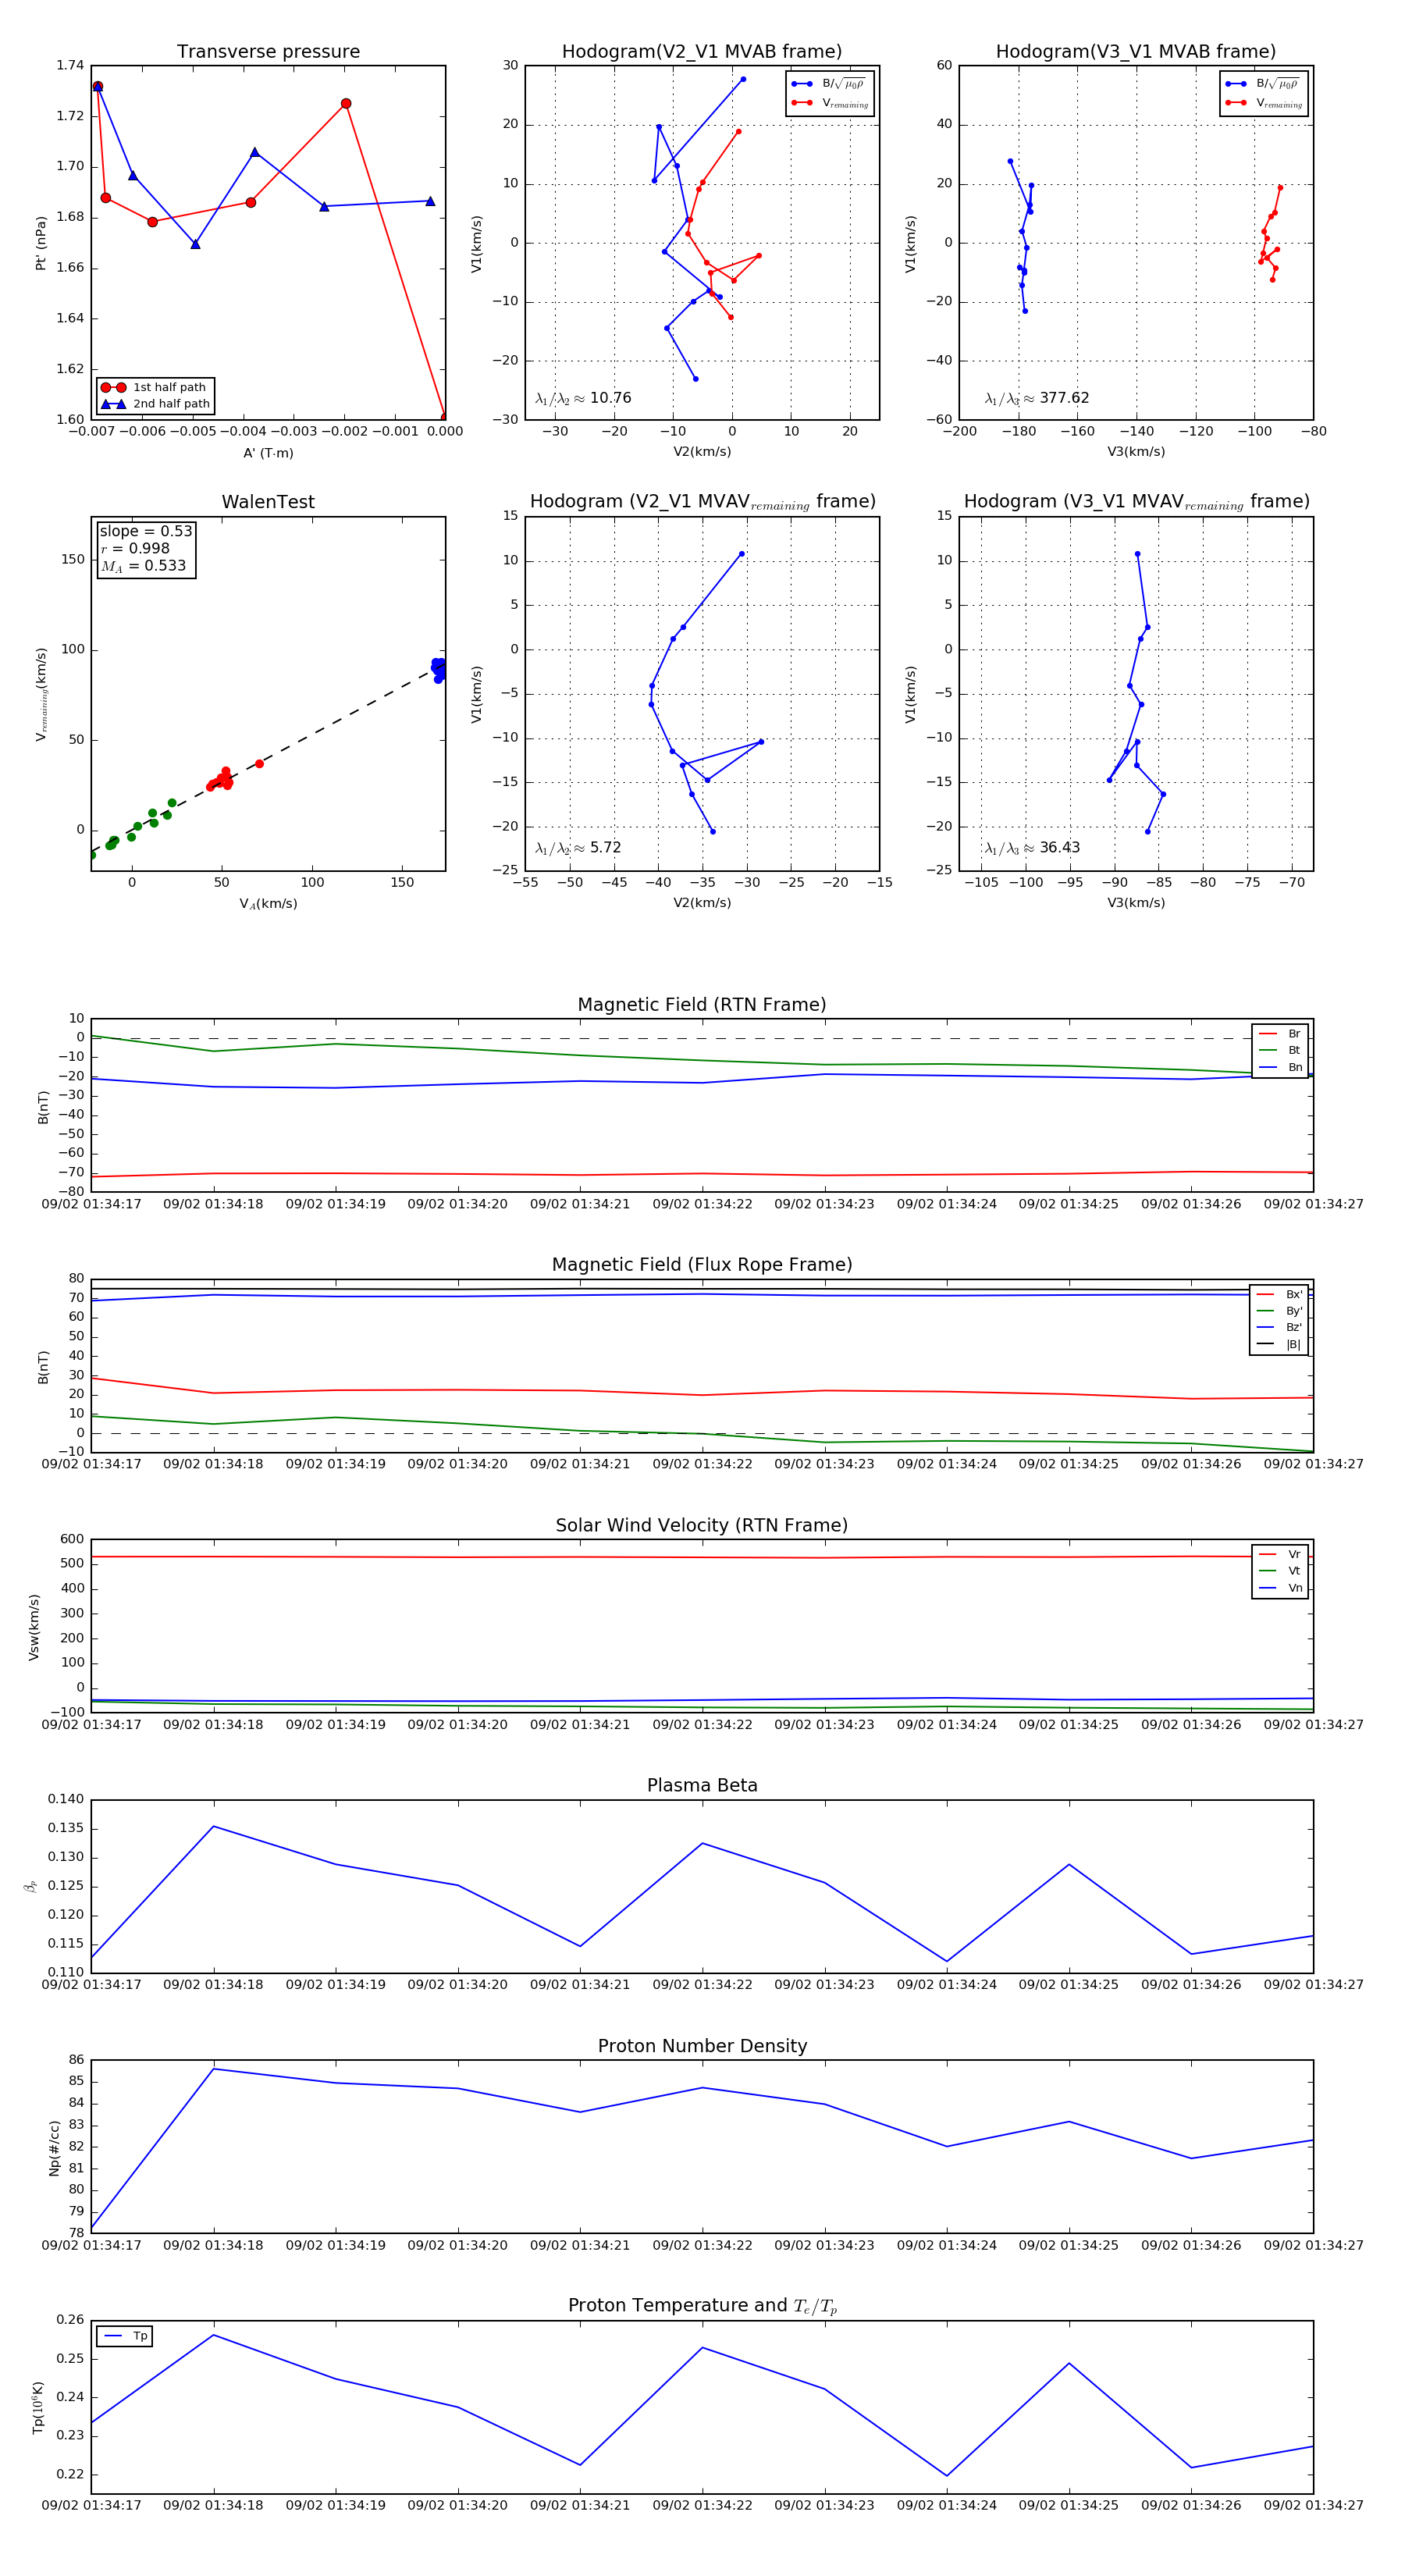Select the "Br" legend entry
Viewport: 1405px width, 2576px height.
(1280, 1034)
